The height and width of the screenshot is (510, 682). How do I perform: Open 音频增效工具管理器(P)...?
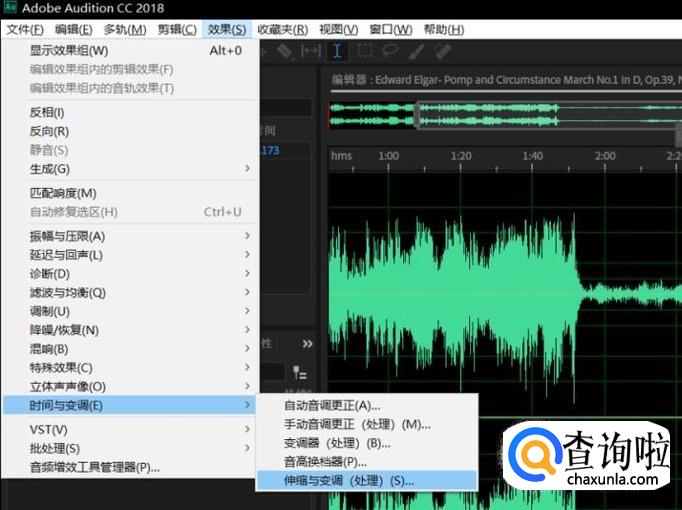coord(130,467)
